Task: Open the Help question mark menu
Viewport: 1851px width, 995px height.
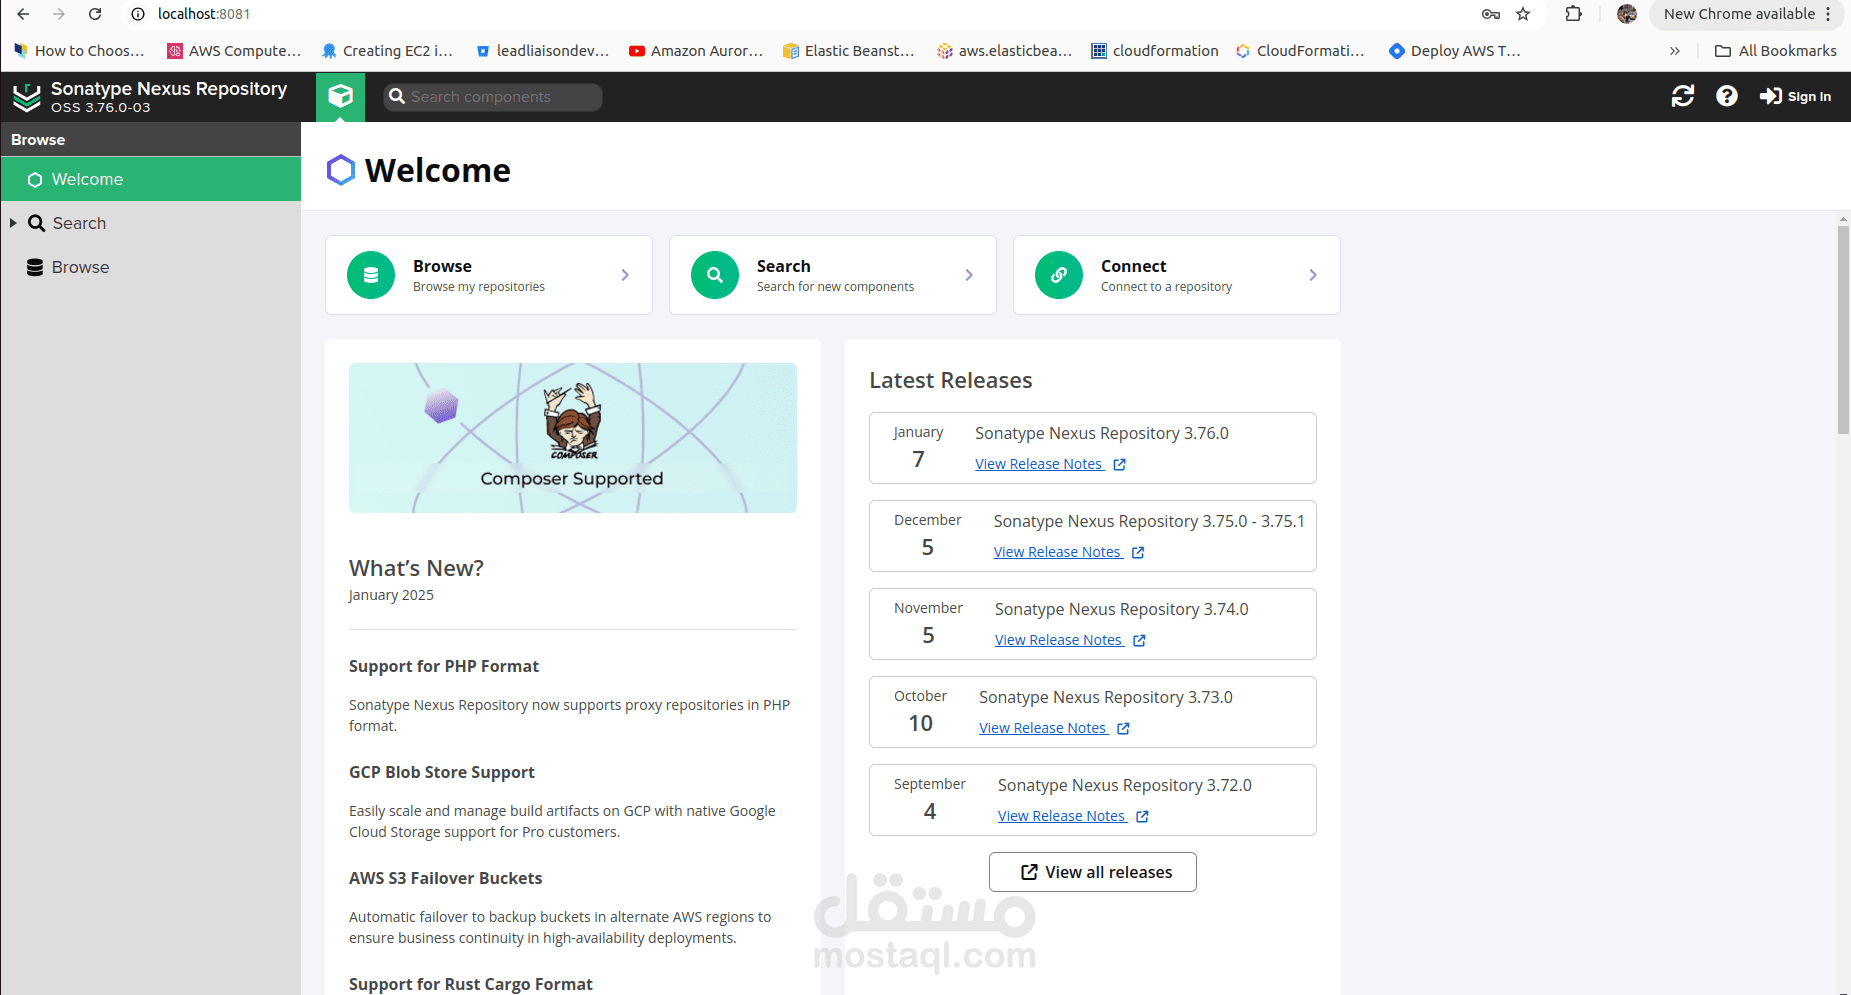Action: (1727, 96)
